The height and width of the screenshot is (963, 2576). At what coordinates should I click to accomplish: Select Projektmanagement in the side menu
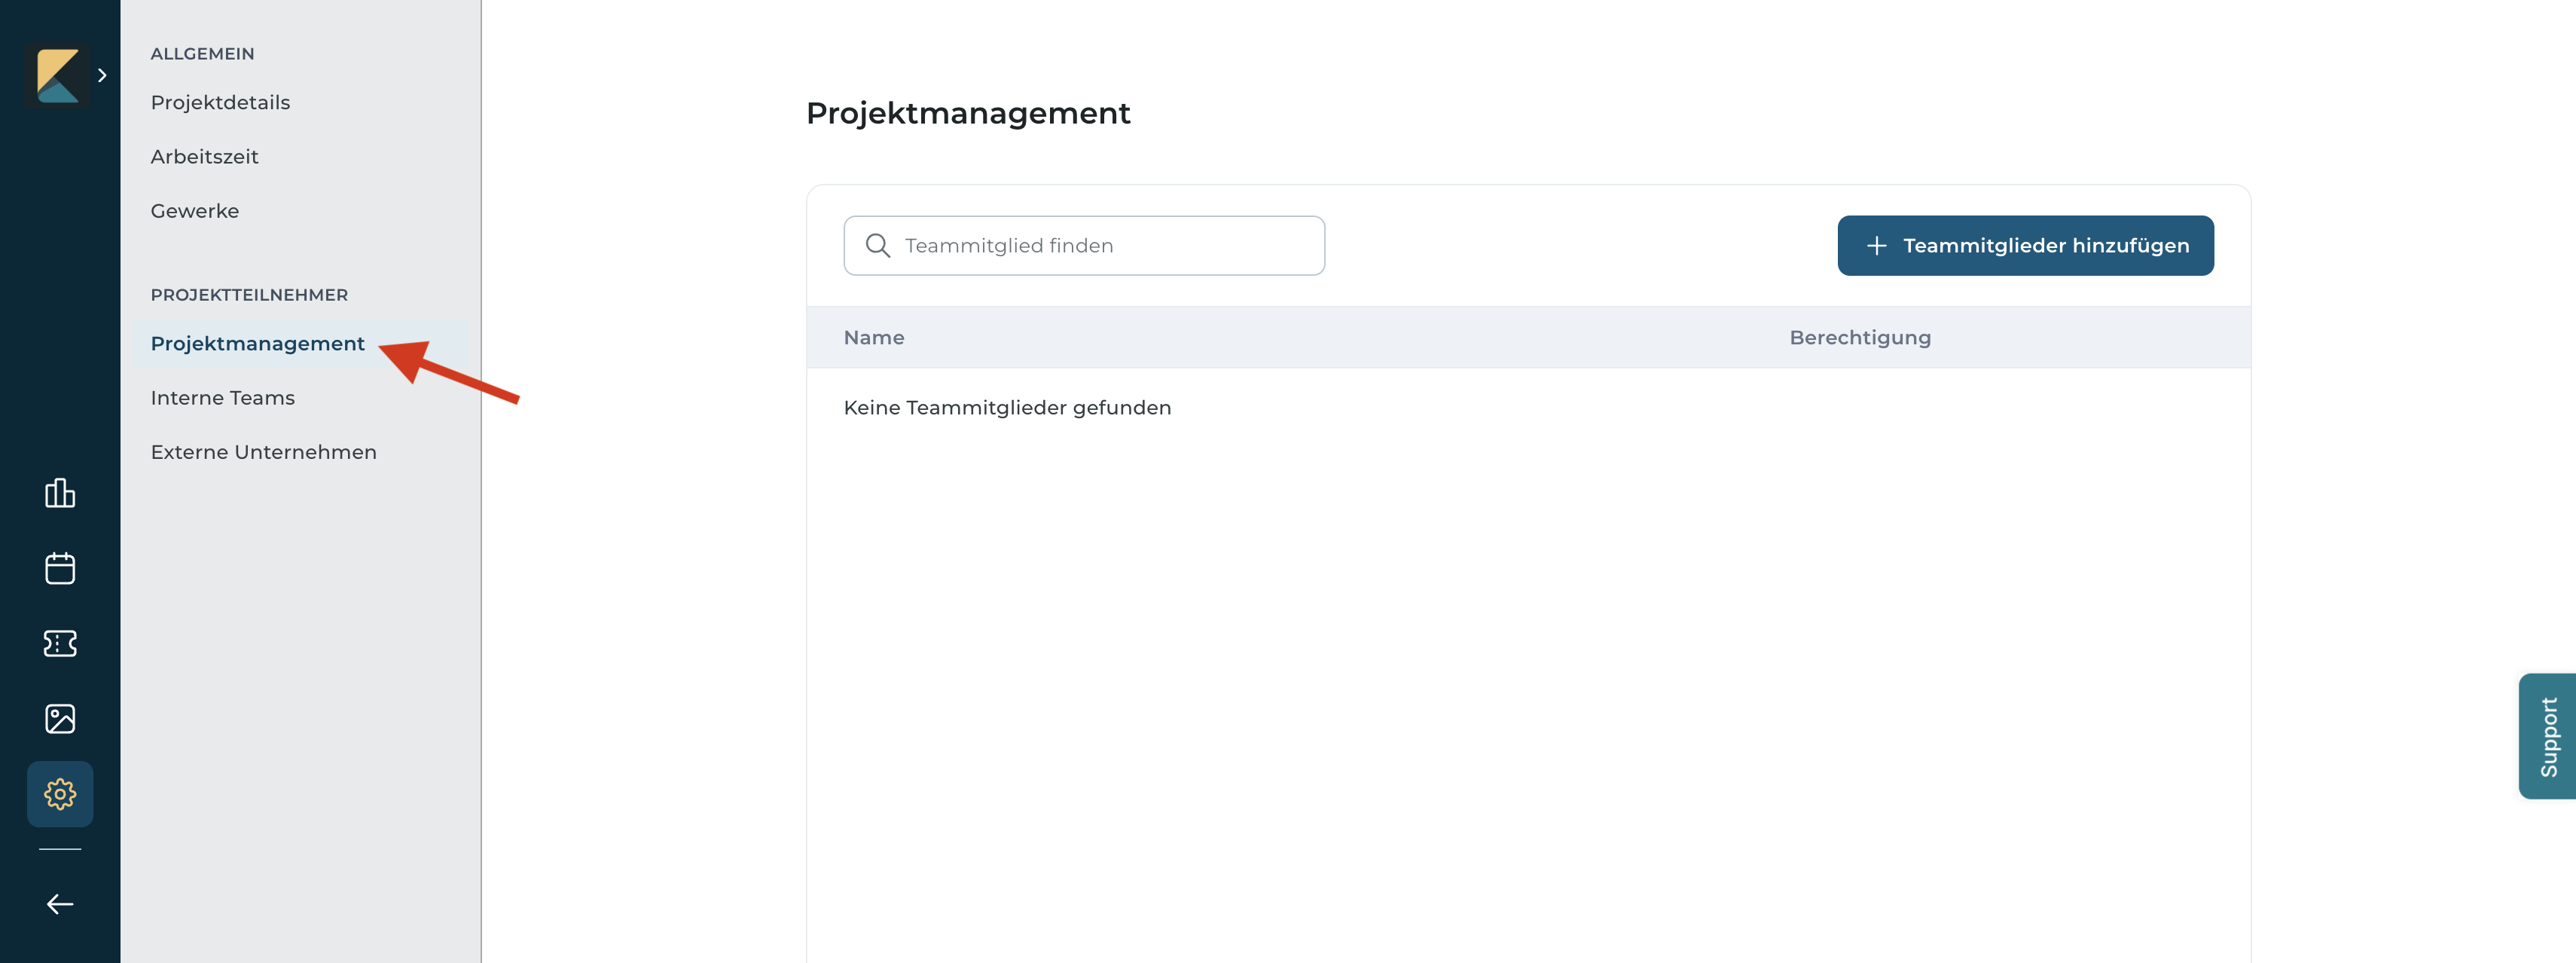coord(300,343)
